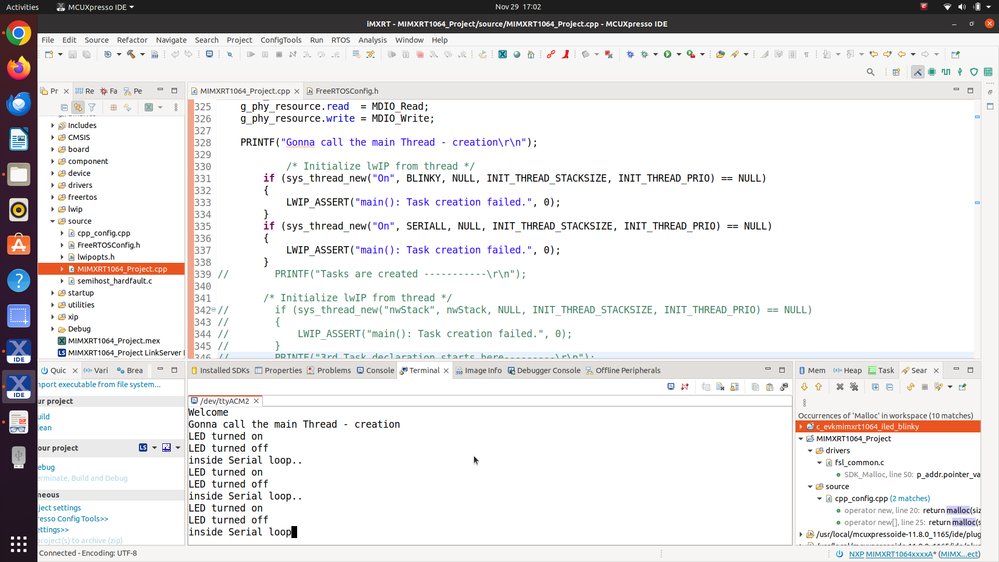Open the dropdown arrow next to the Run button
The height and width of the screenshot is (562, 999).
click(x=679, y=55)
